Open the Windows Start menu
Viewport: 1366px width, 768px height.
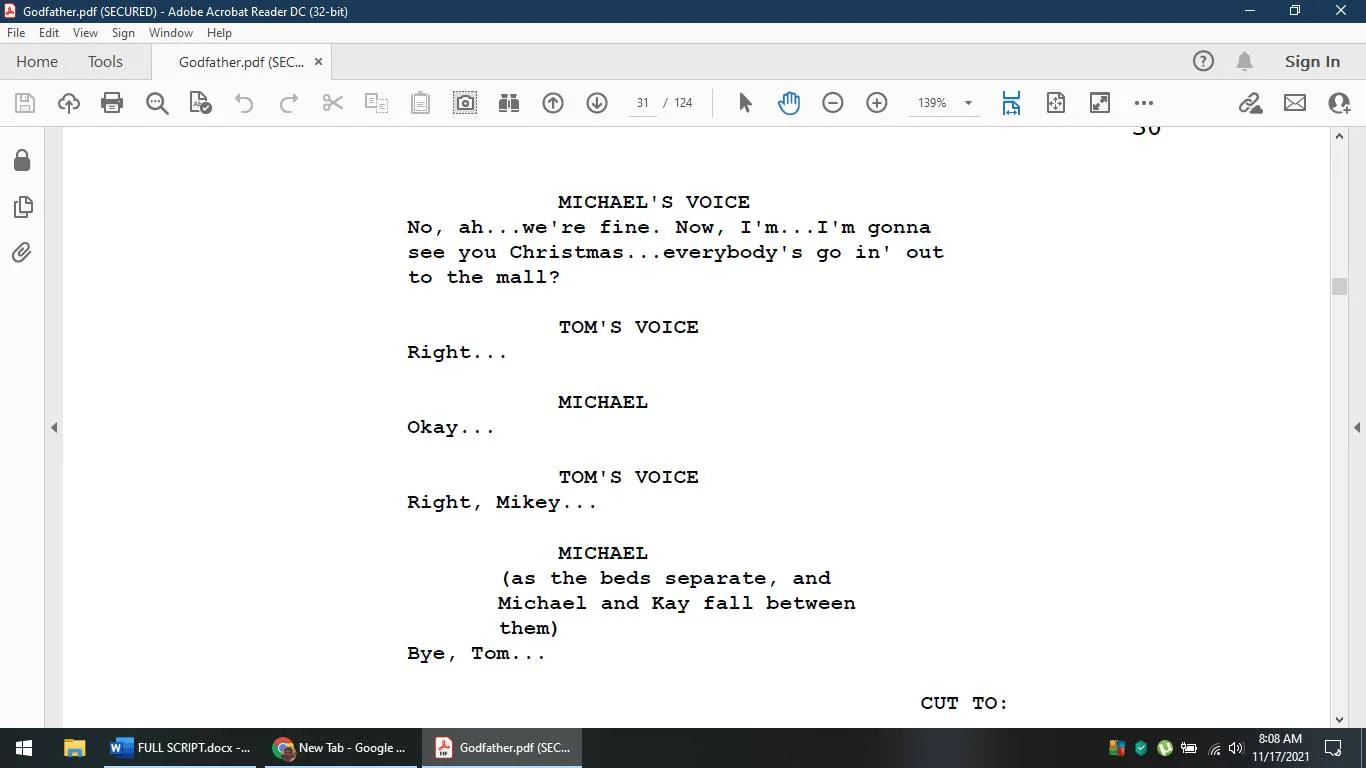tap(24, 748)
